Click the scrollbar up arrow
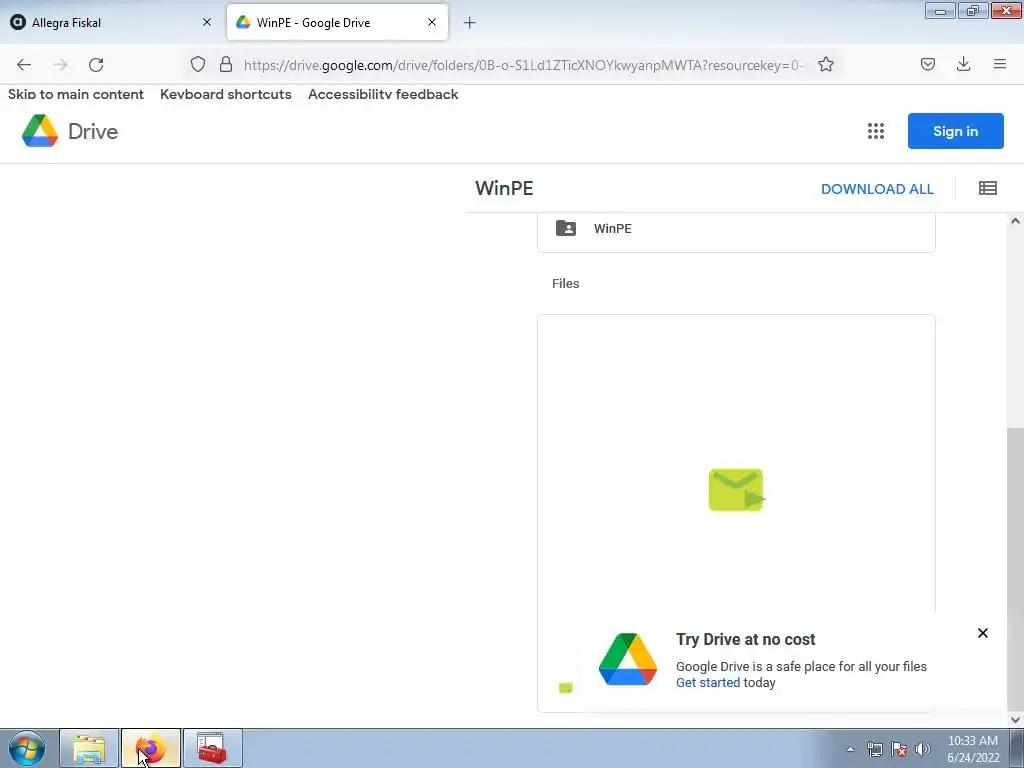Screen dimensions: 1024x768 pos(1015,221)
